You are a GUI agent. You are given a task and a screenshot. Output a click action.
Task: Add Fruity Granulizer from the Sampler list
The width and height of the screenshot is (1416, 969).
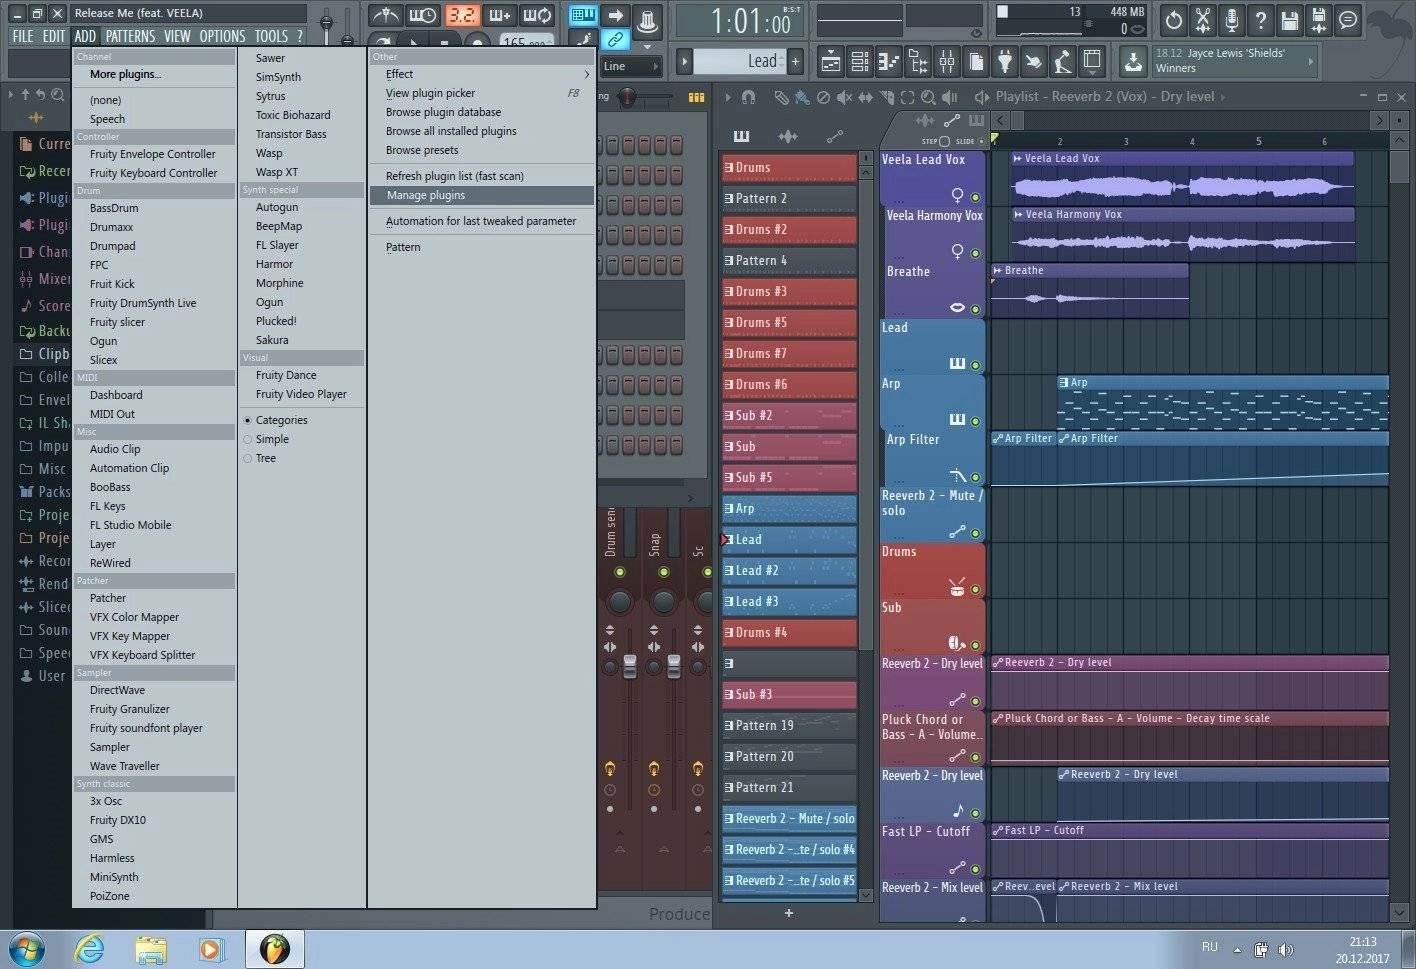click(129, 709)
